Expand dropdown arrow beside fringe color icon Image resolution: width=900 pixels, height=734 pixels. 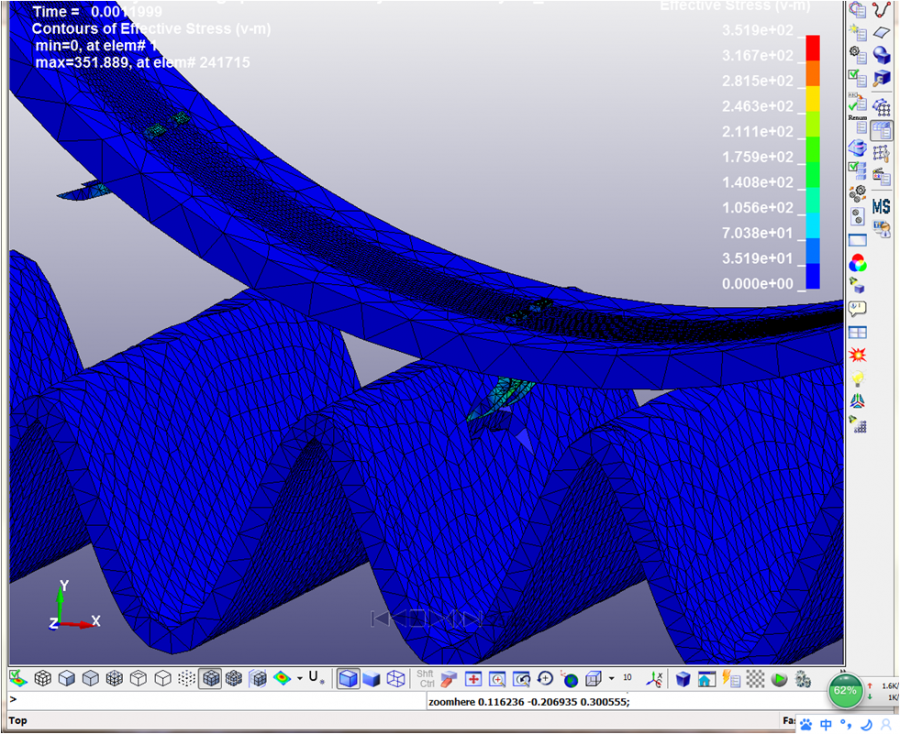pos(300,679)
